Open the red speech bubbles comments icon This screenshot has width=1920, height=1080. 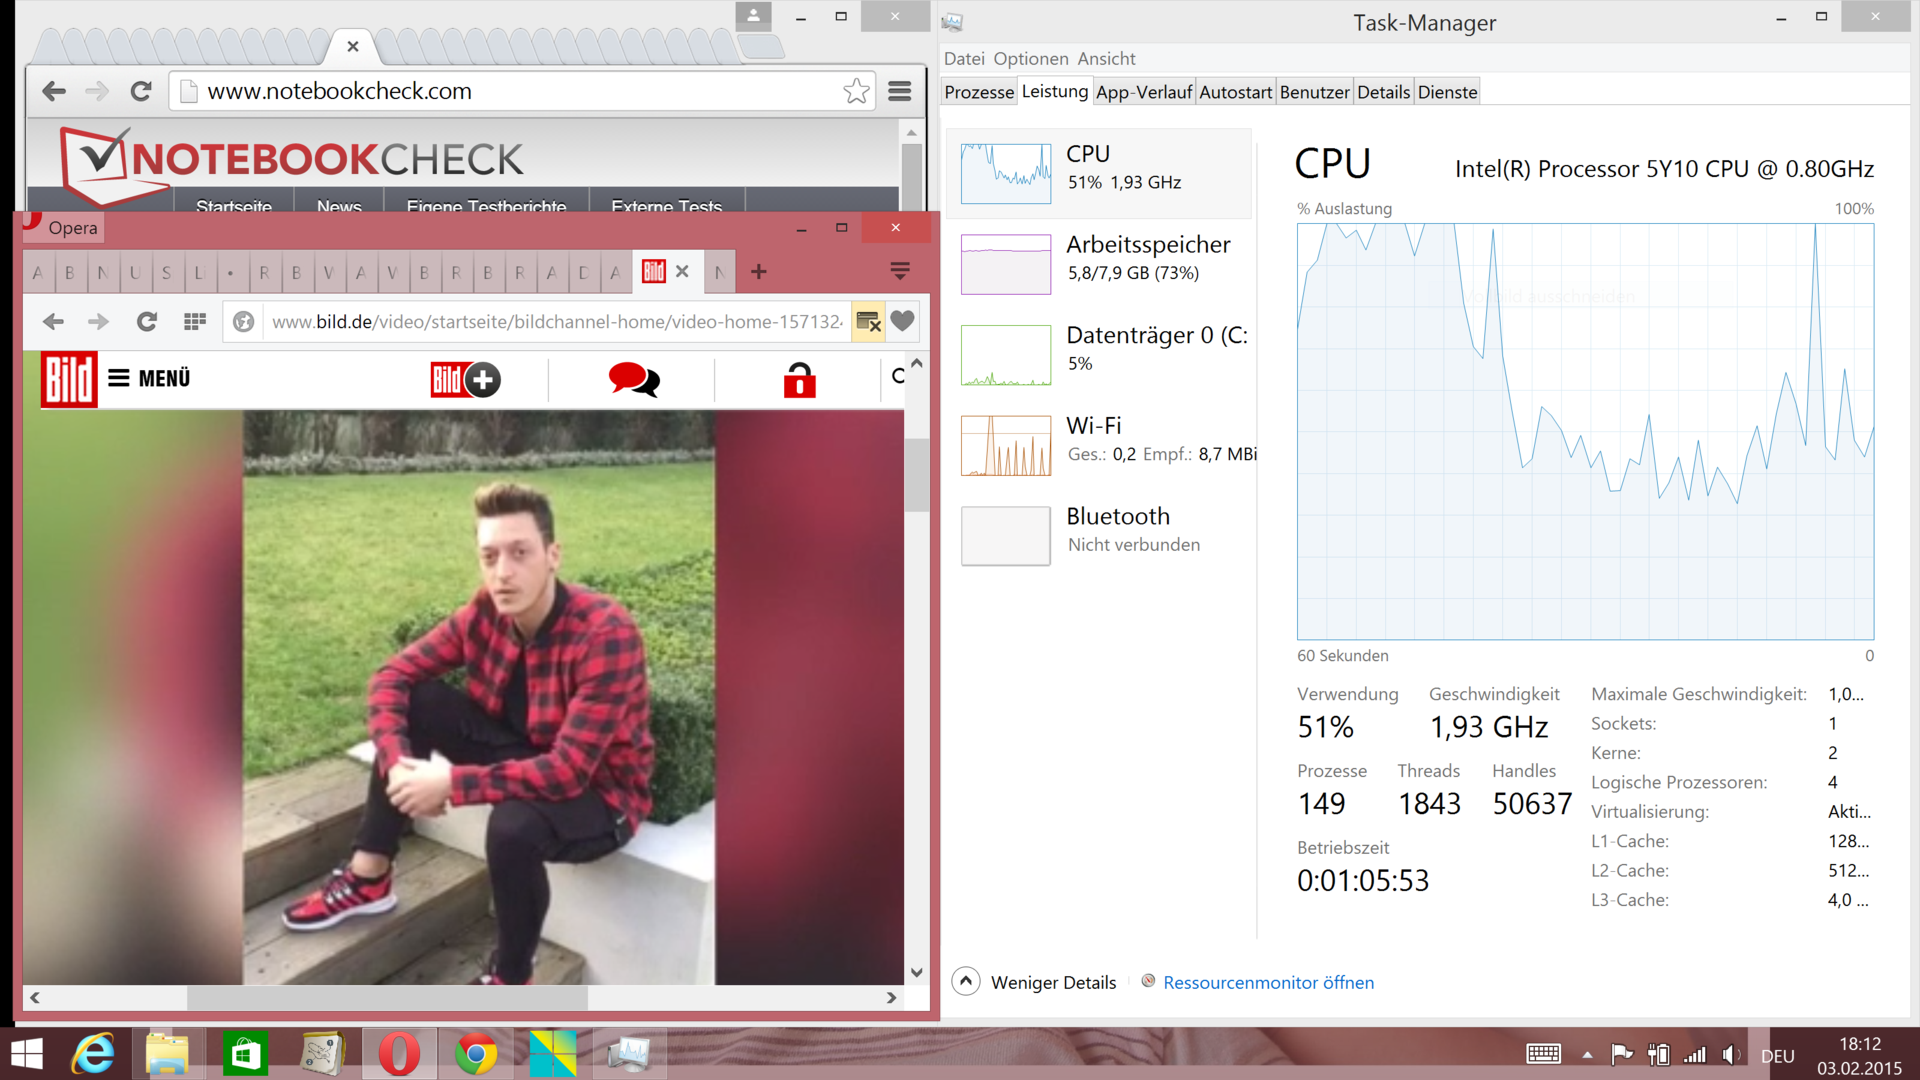pos(634,380)
